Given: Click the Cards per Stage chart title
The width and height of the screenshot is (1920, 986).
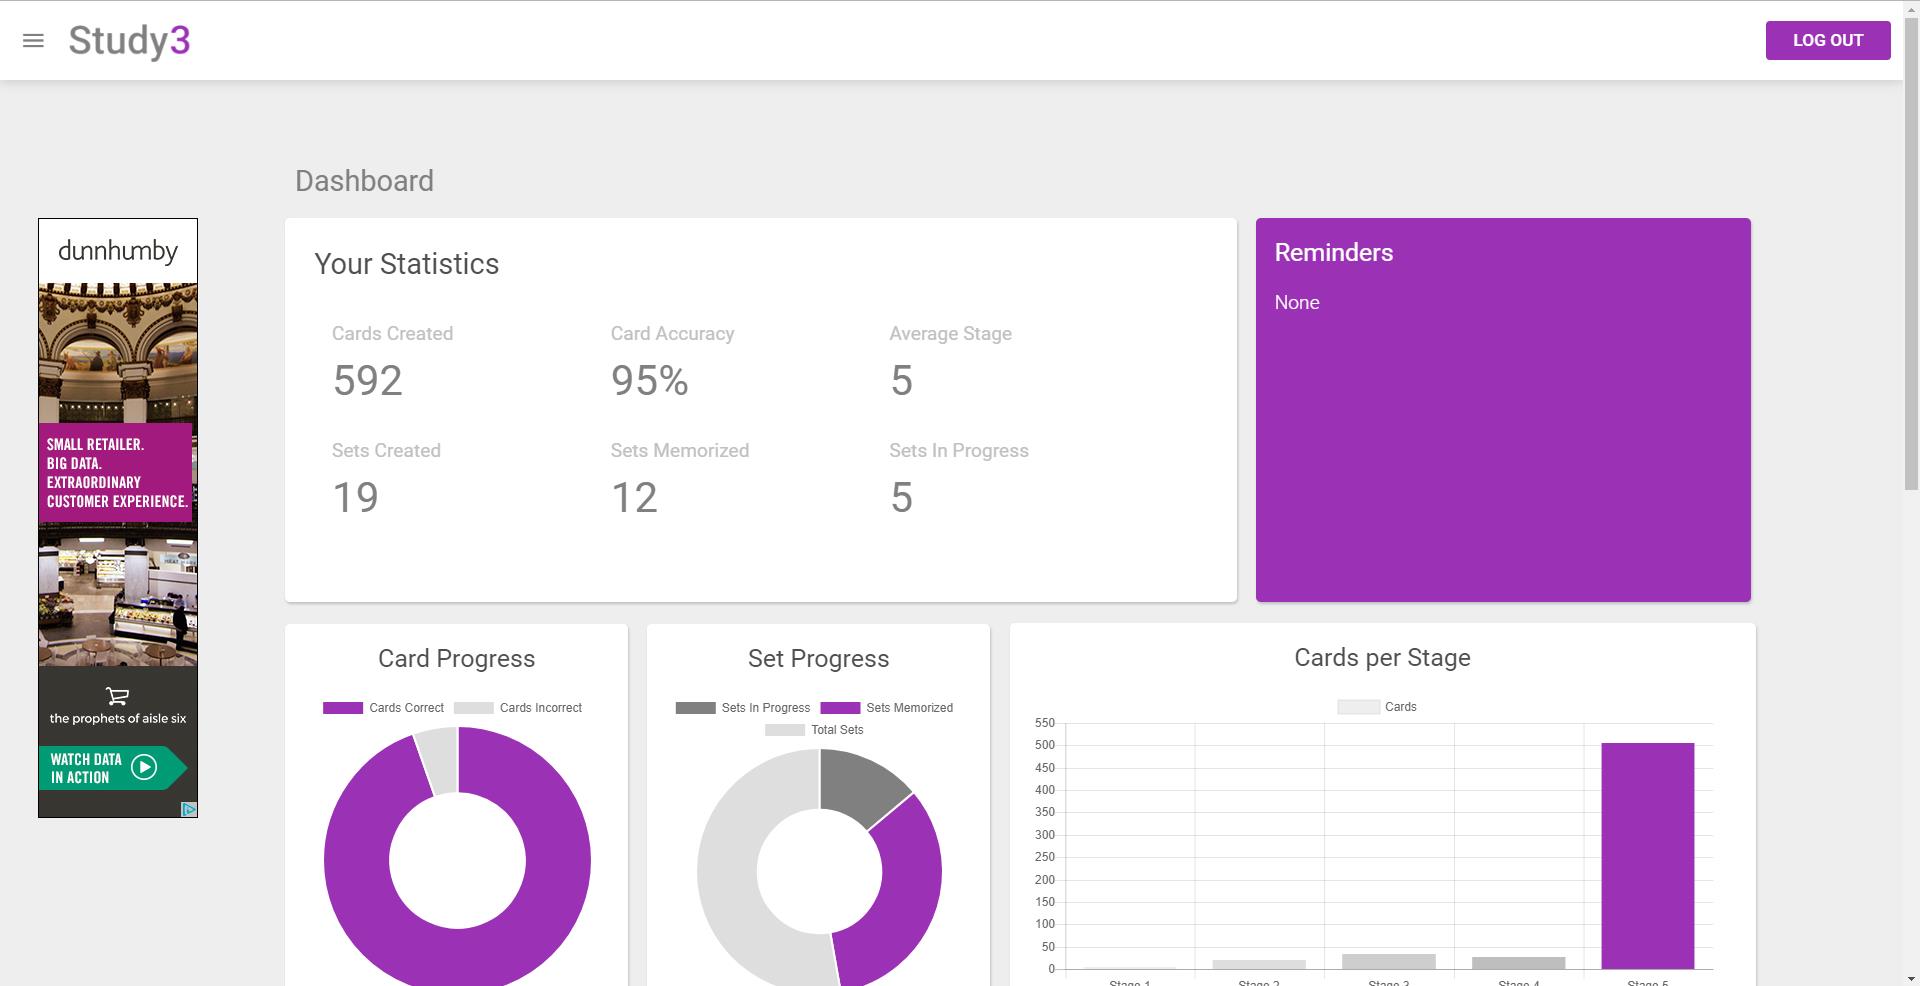Looking at the screenshot, I should [1382, 658].
